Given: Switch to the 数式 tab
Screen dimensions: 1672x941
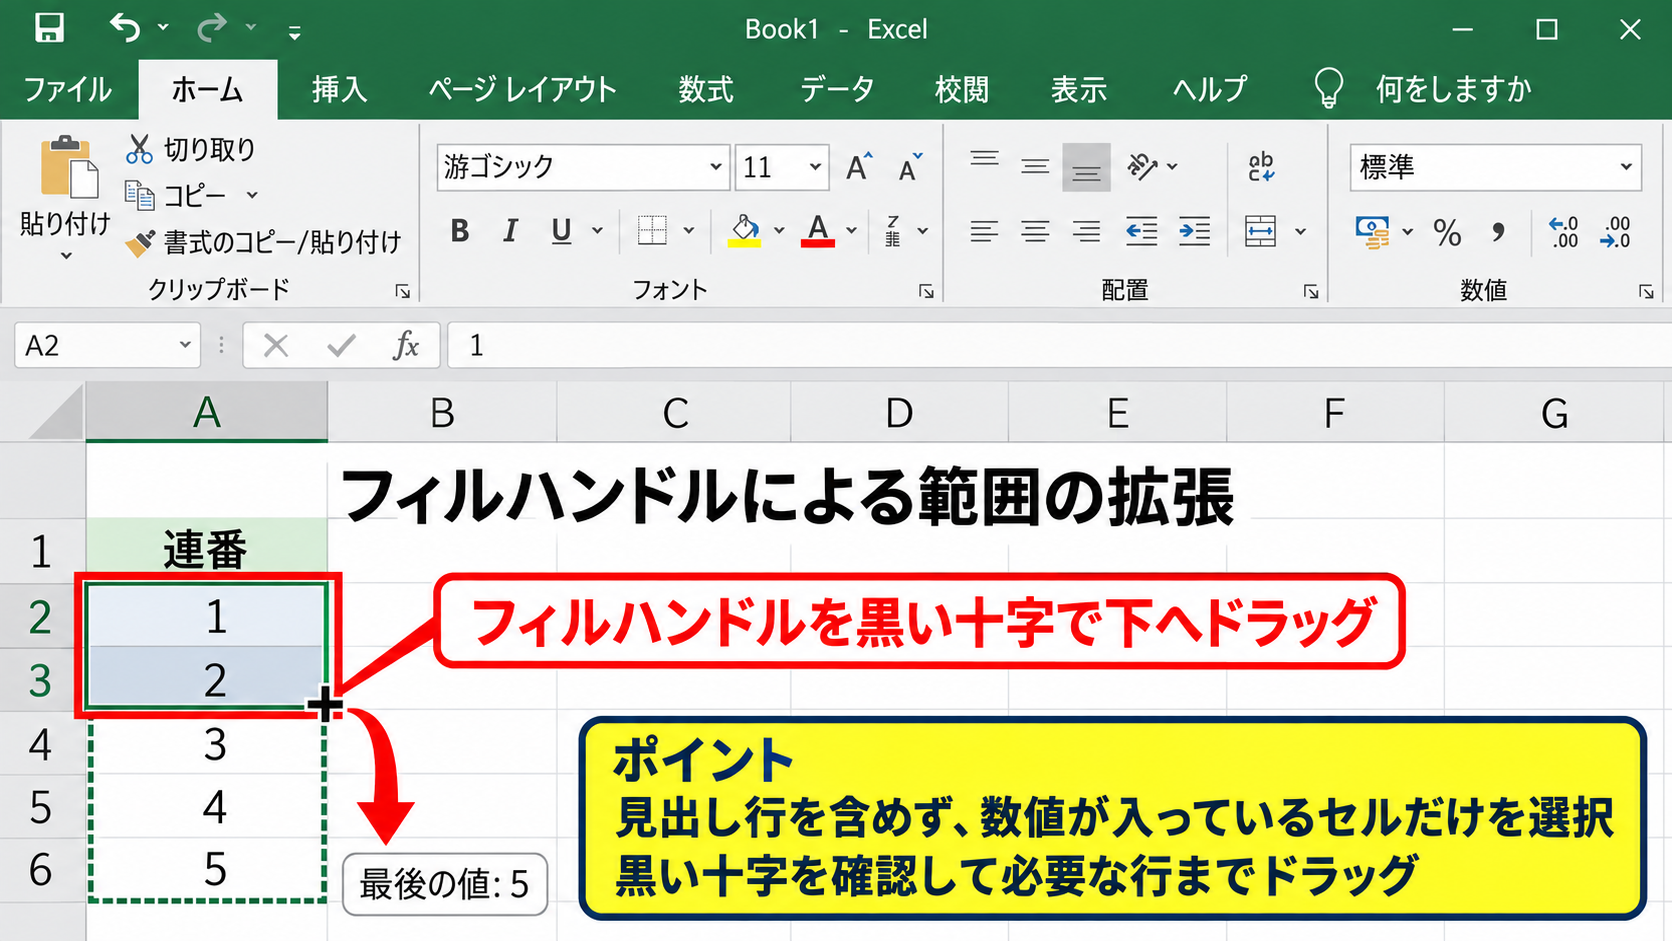Looking at the screenshot, I should pos(706,89).
